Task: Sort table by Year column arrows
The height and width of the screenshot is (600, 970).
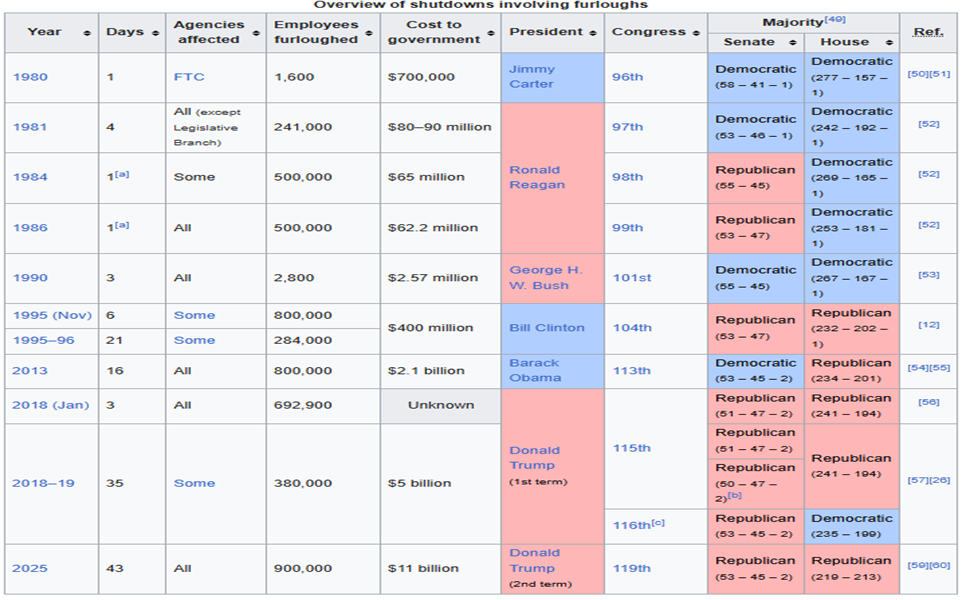Action: click(x=87, y=33)
